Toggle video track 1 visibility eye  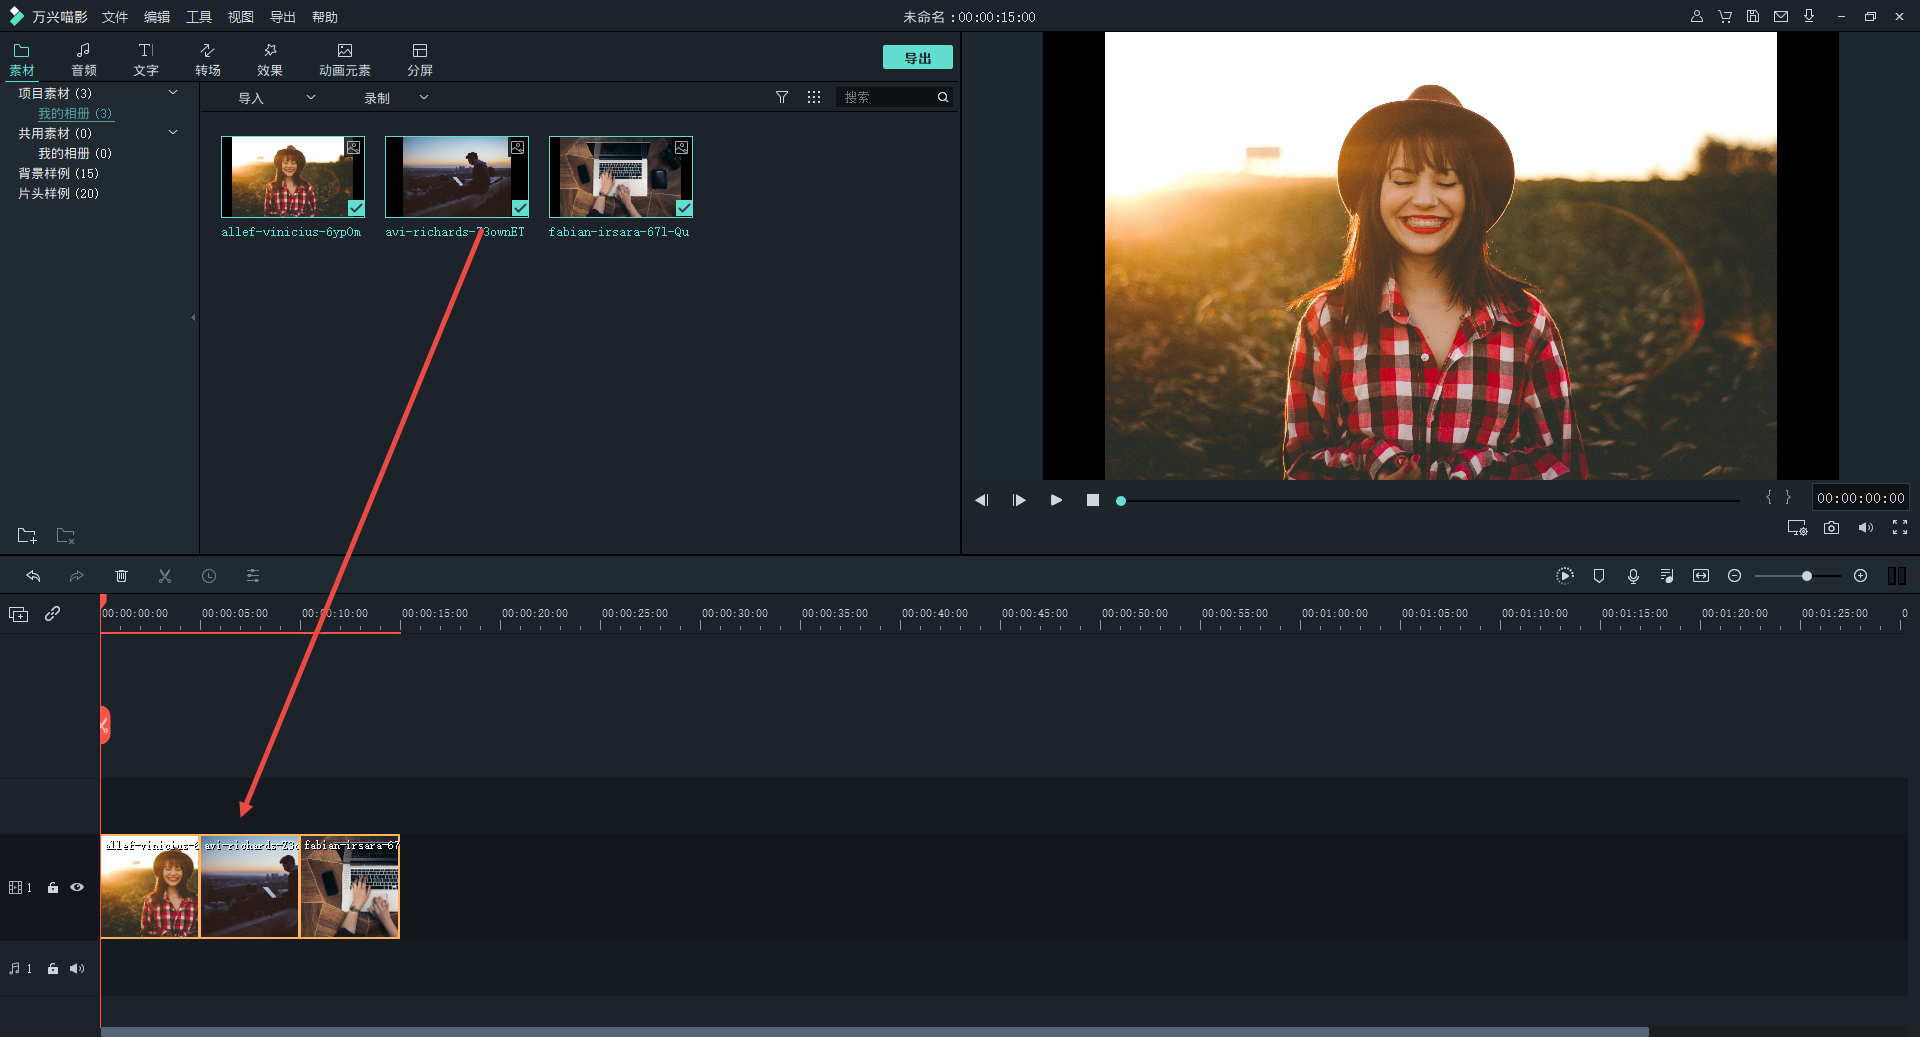point(77,887)
